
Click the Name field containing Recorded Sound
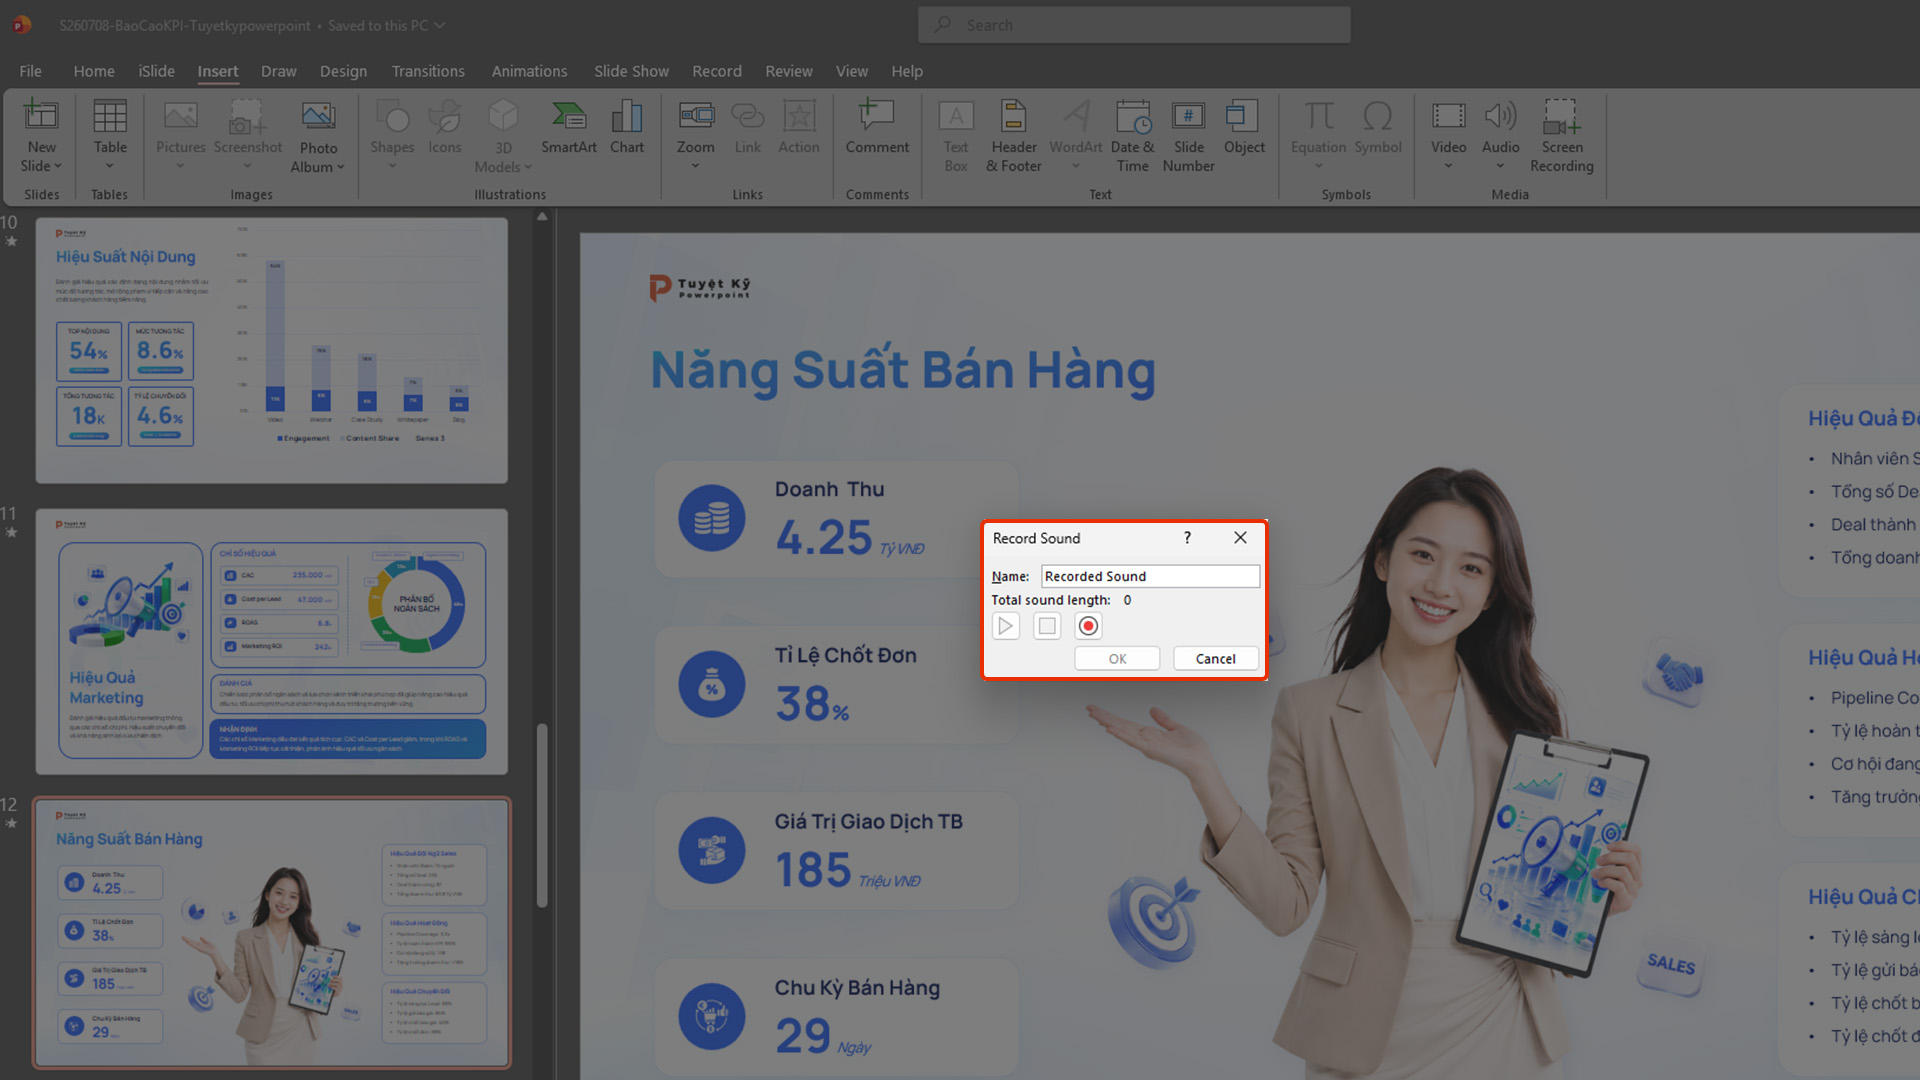pos(1150,576)
